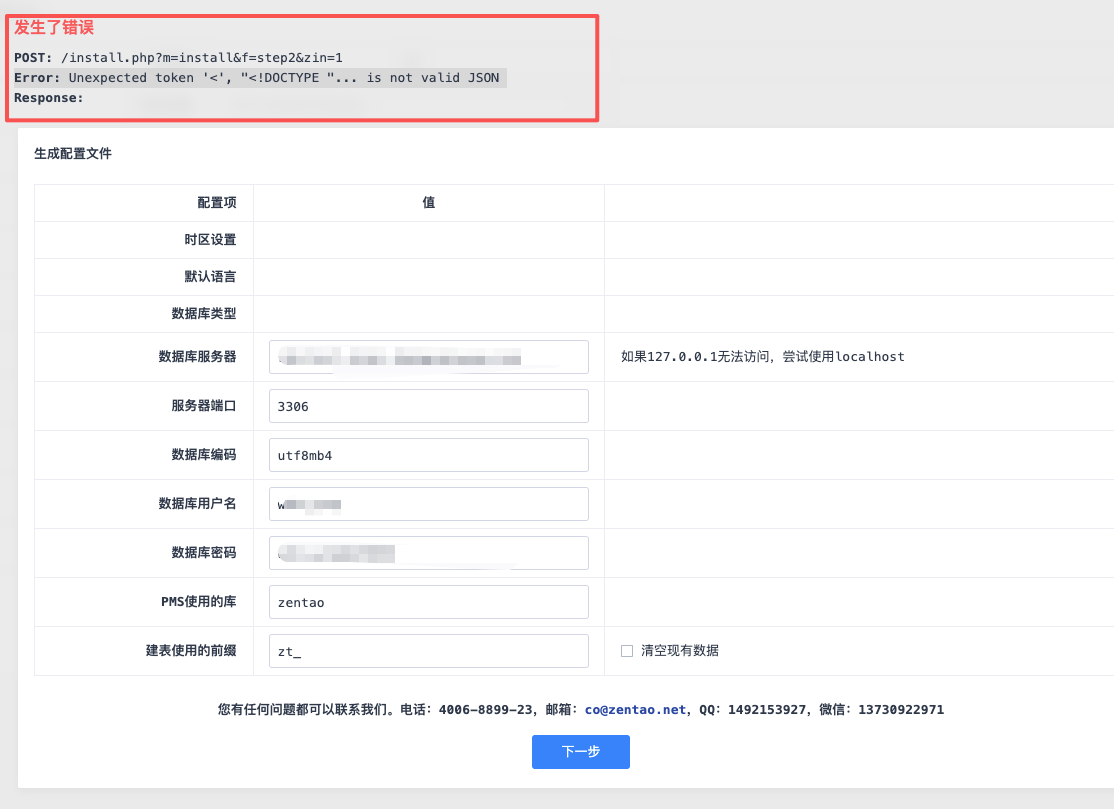Click the 数据库类型 row label

204,313
